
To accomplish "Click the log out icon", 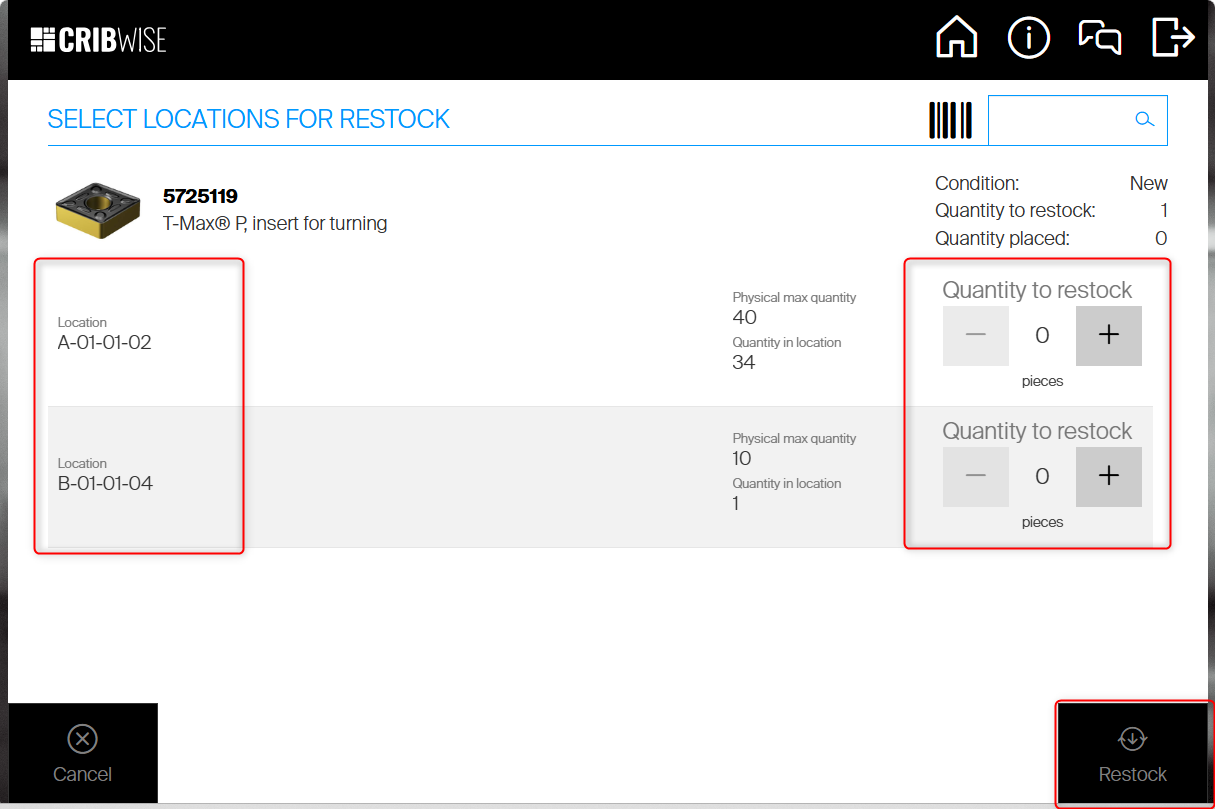I will tap(1173, 37).
